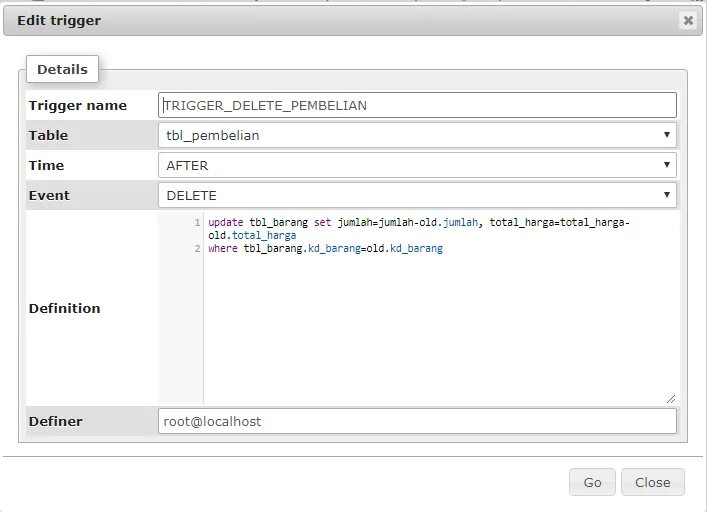Click the Go button
707x512 pixels.
click(592, 482)
